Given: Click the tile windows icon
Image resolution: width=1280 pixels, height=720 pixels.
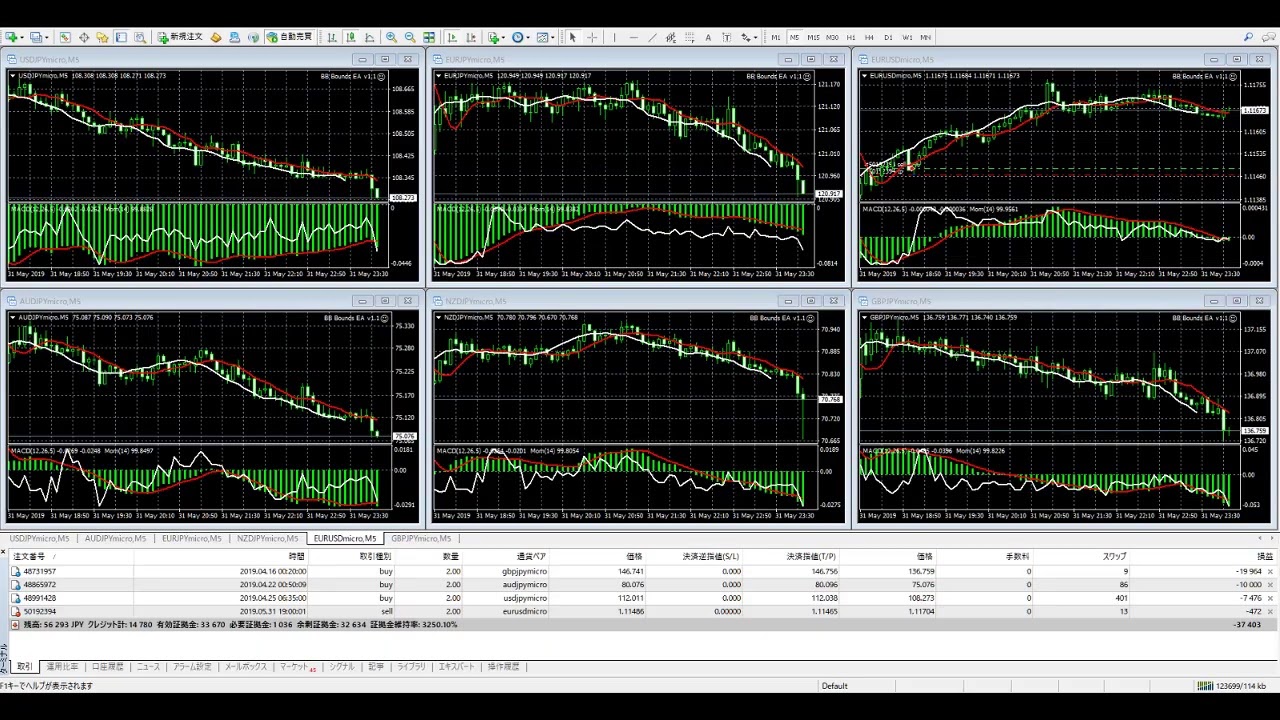Looking at the screenshot, I should click(x=429, y=37).
